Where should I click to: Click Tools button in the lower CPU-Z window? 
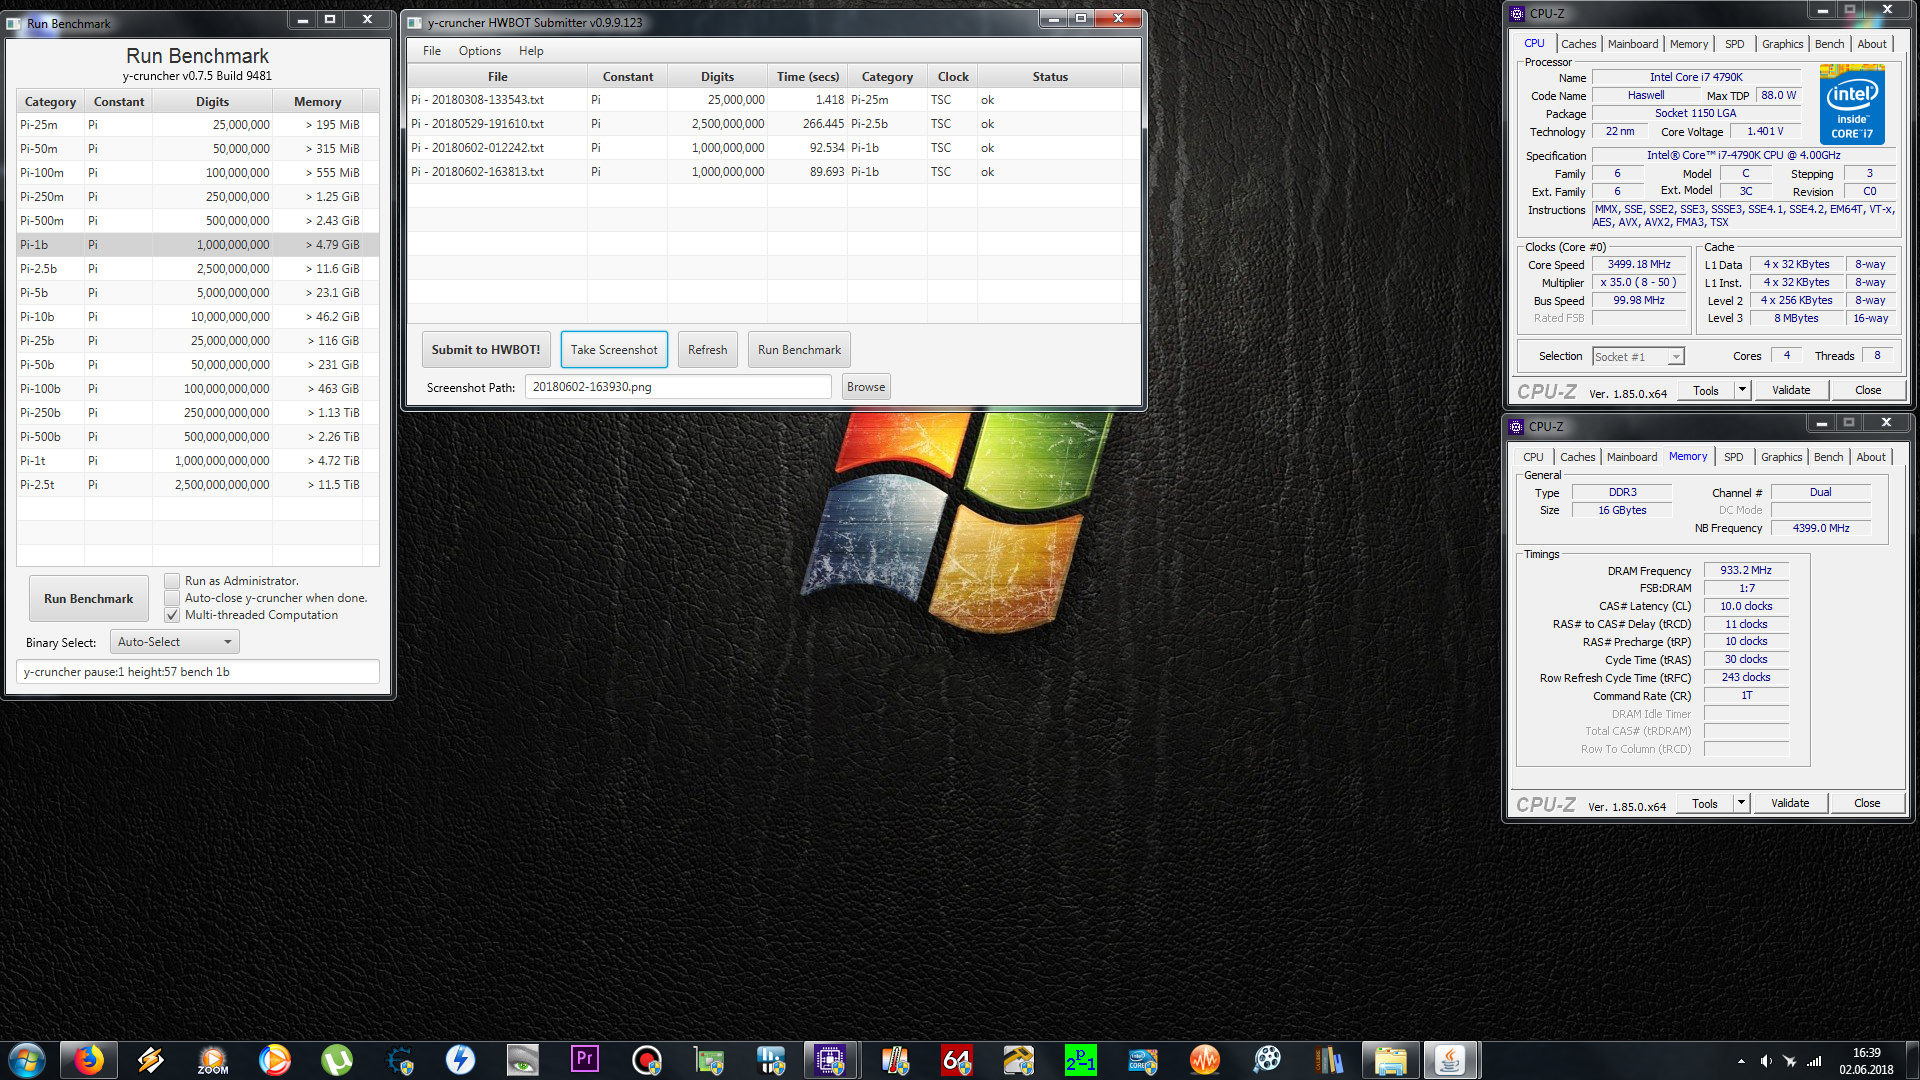[x=1705, y=803]
